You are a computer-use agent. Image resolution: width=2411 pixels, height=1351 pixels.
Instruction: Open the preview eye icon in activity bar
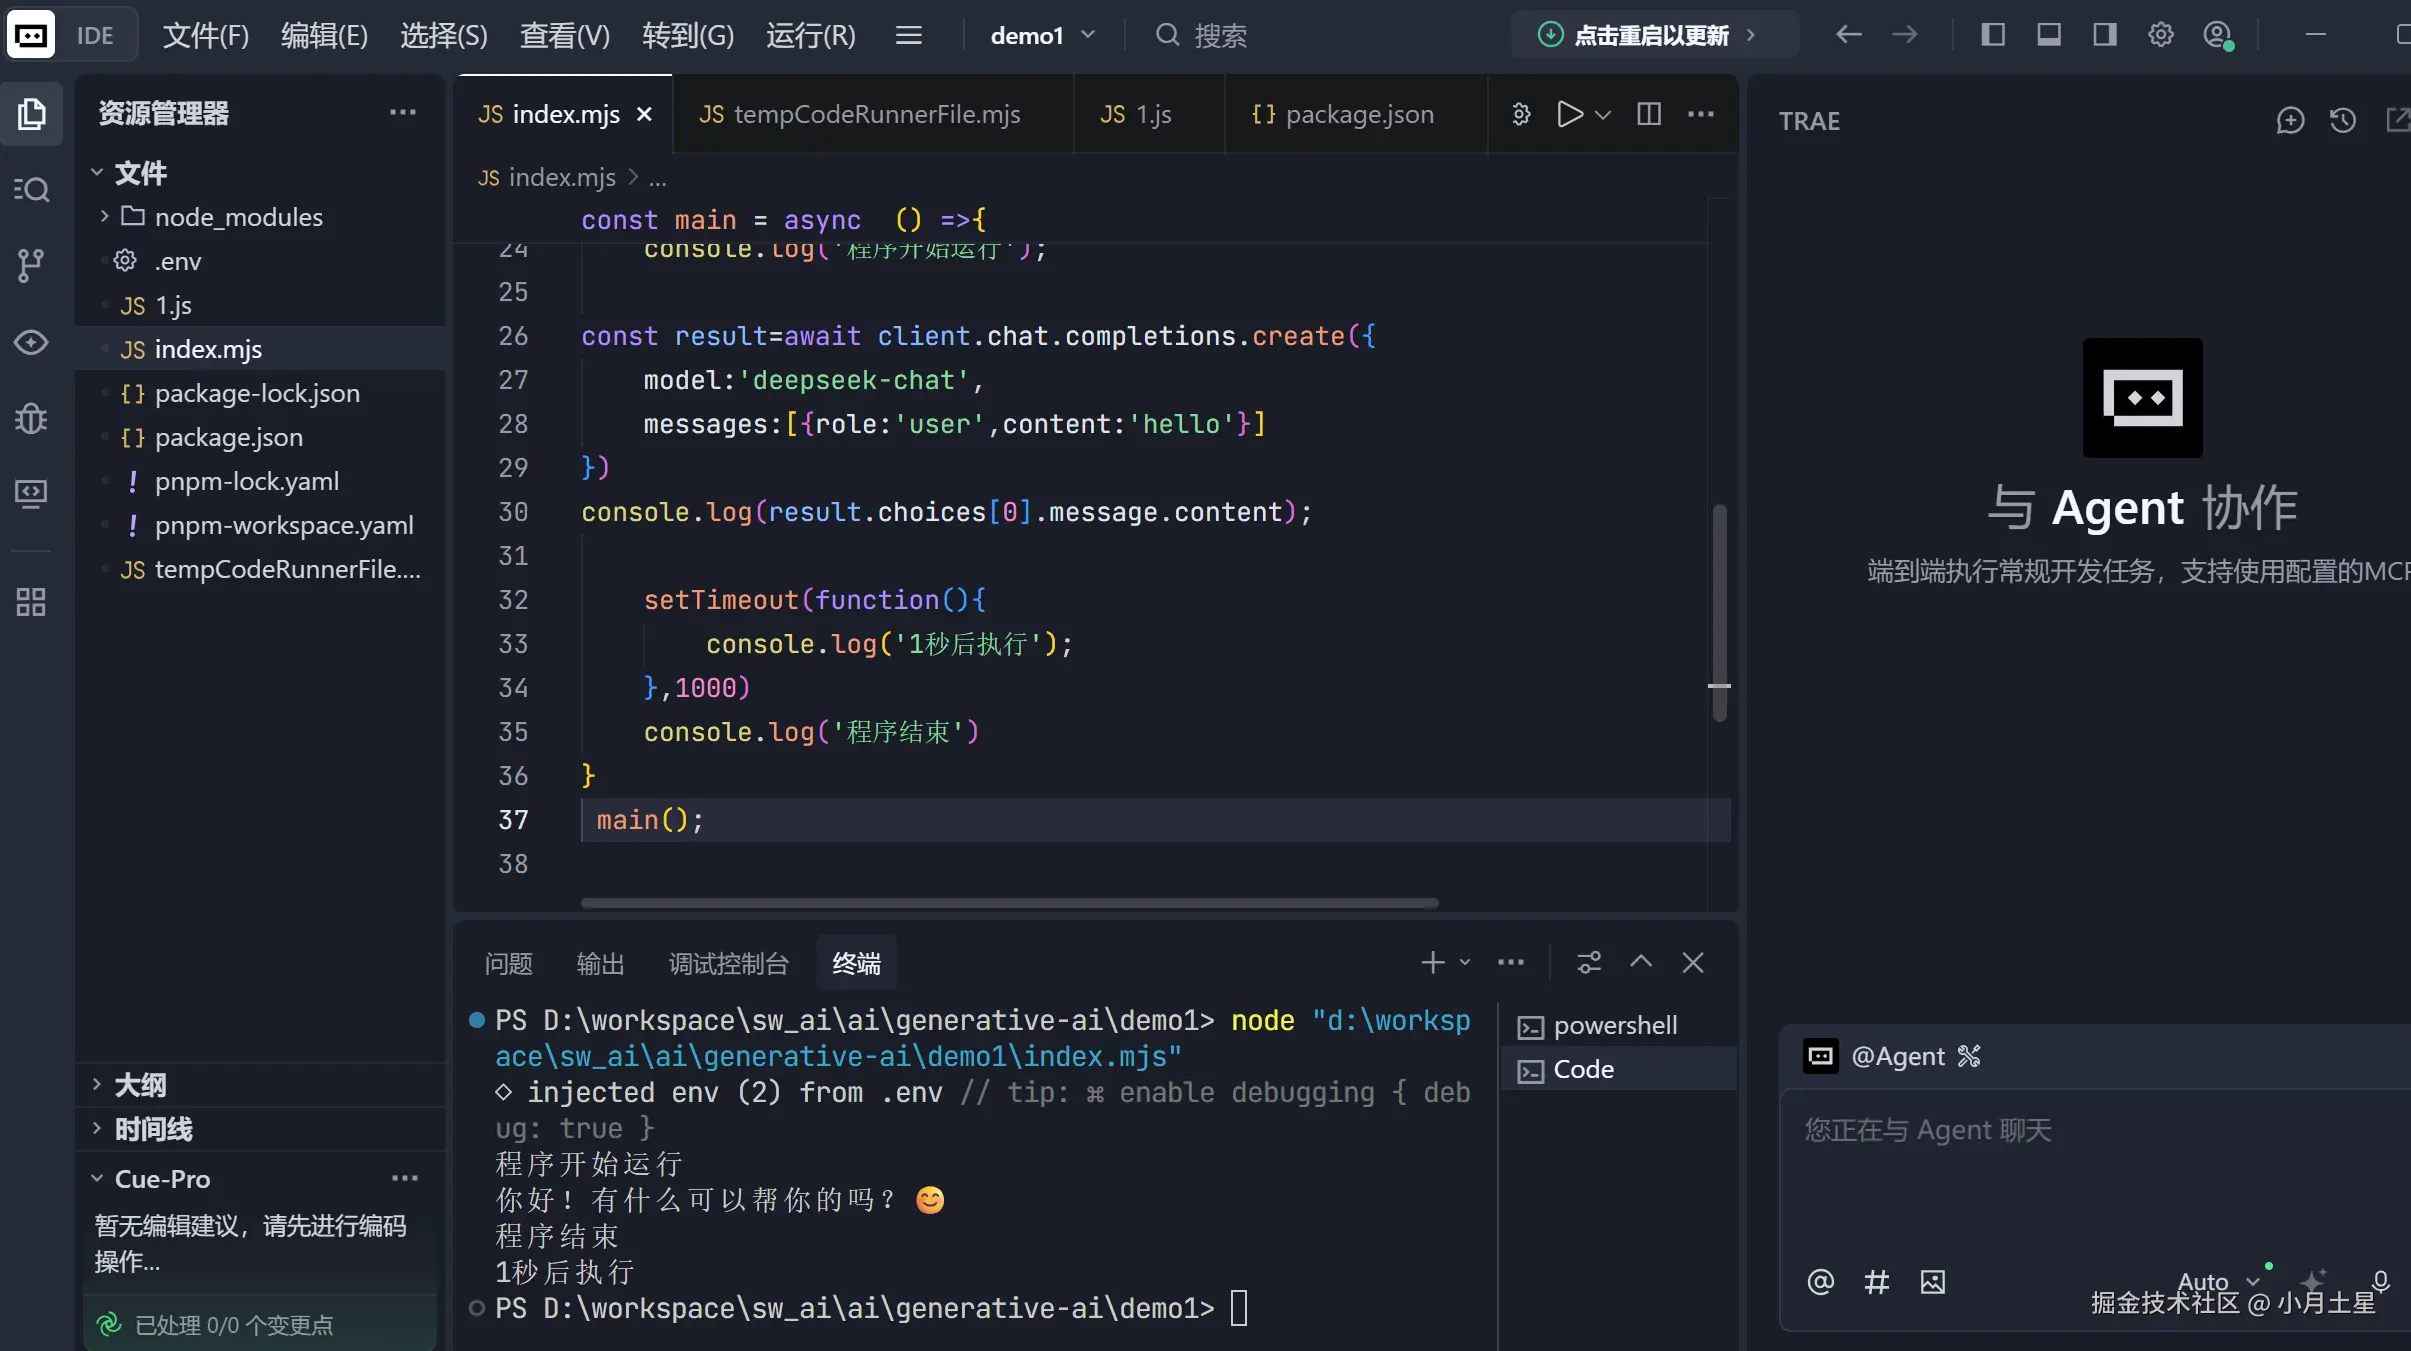pos(31,342)
